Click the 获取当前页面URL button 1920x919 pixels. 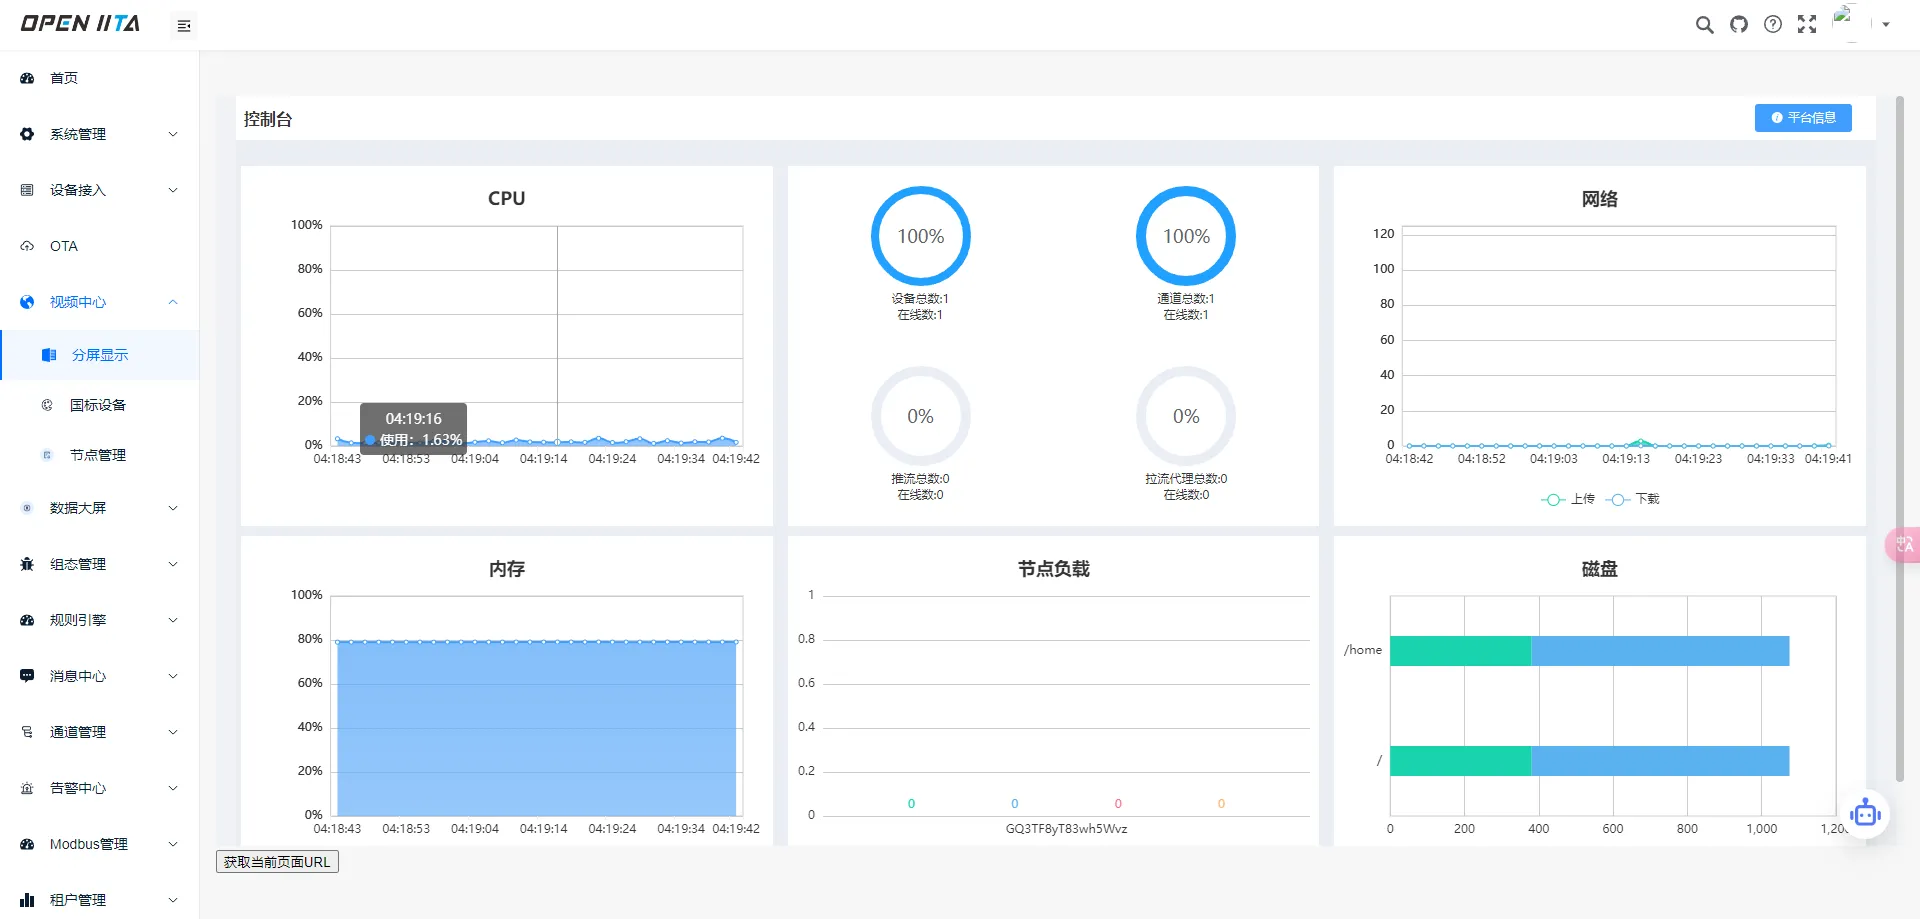tap(277, 862)
